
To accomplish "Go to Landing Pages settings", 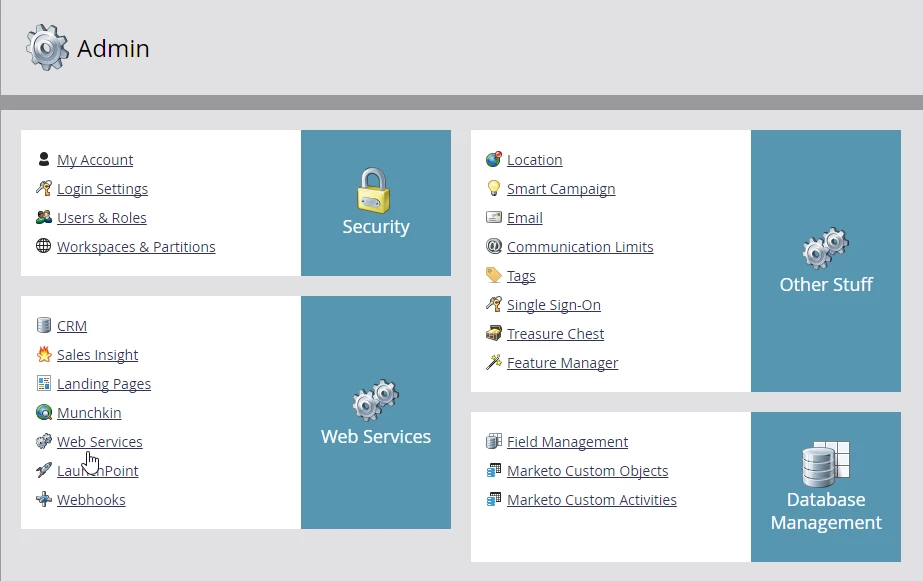I will click(104, 384).
